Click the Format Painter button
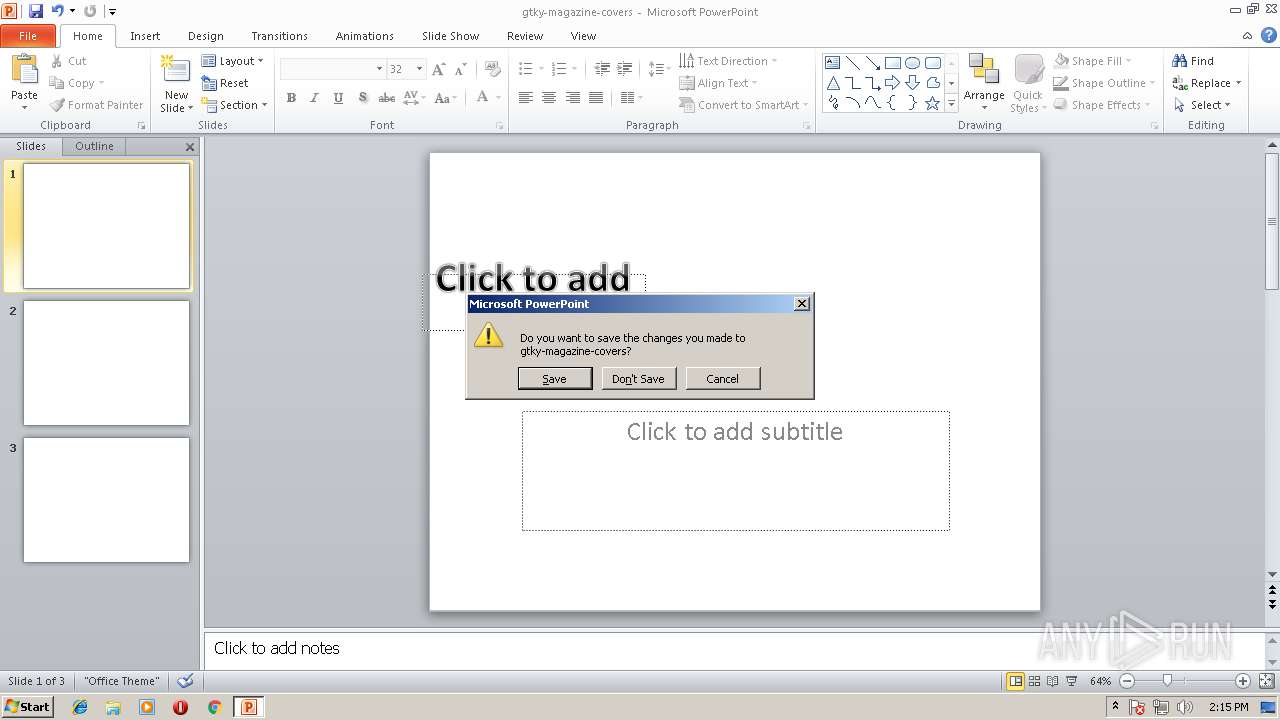The height and width of the screenshot is (720, 1280). tap(97, 105)
